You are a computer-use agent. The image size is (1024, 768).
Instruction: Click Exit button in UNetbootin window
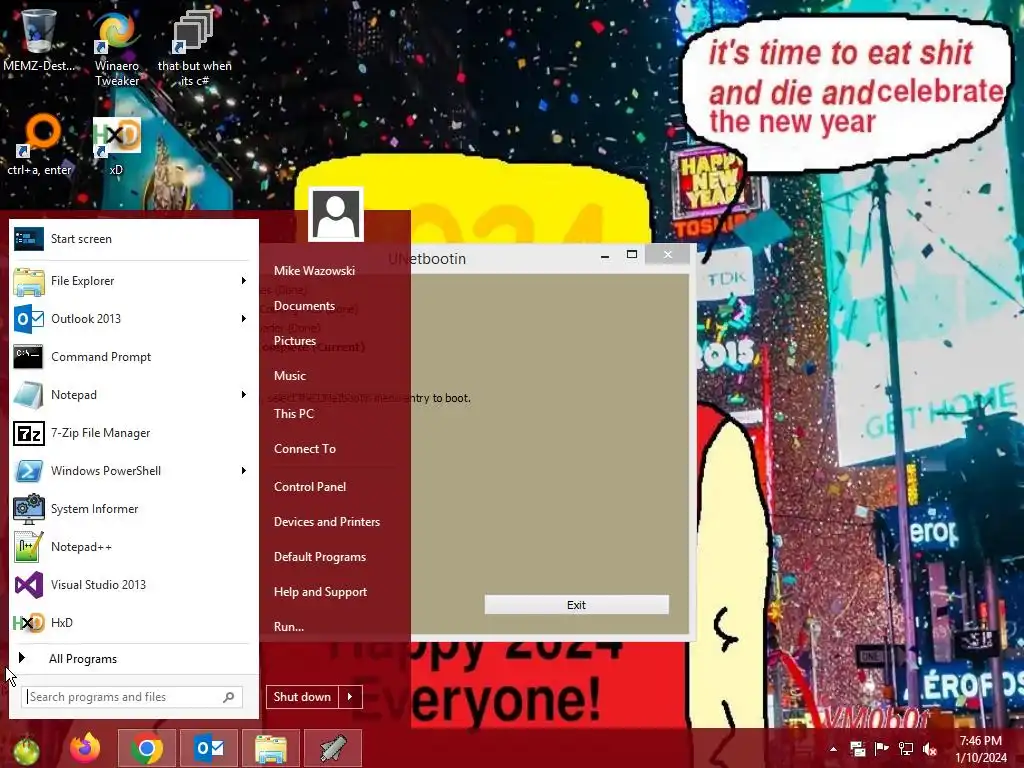coord(577,605)
